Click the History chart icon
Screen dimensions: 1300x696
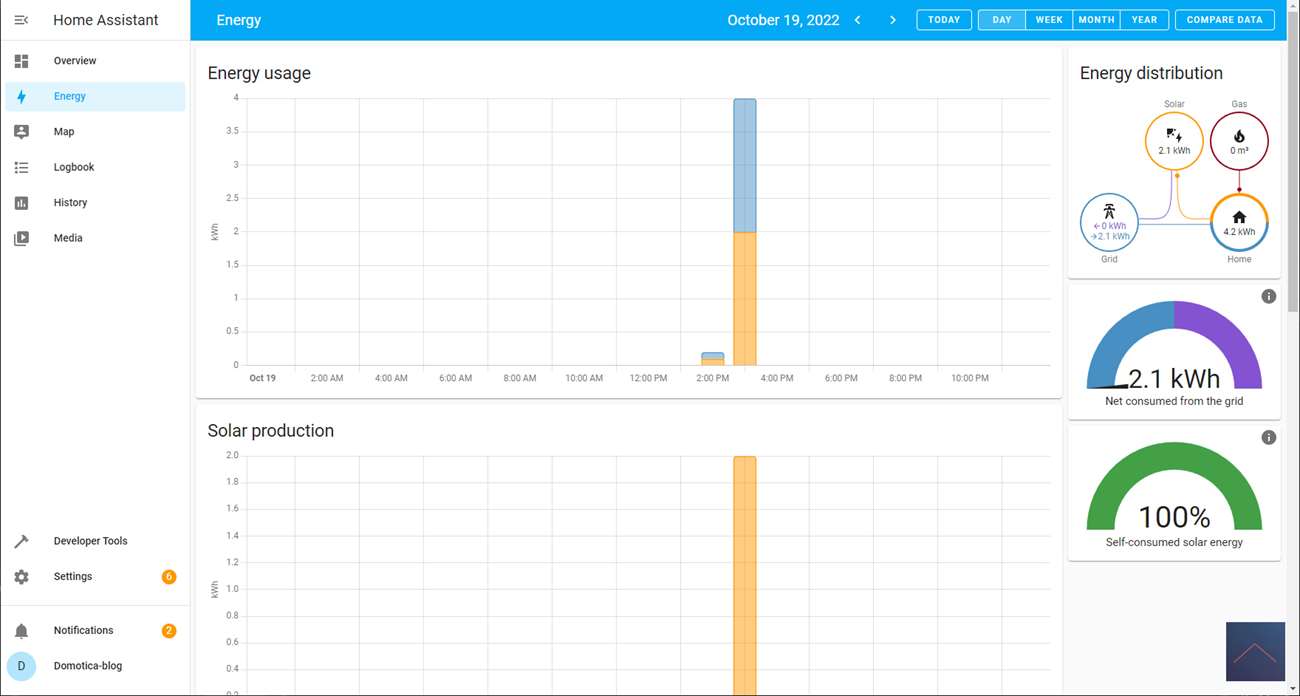(x=21, y=203)
